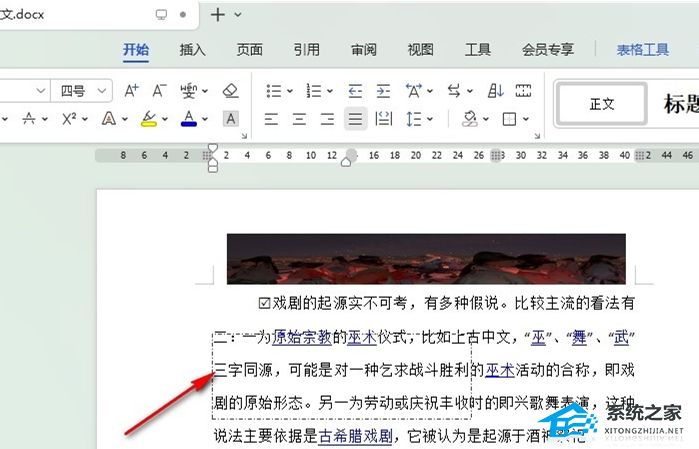
Task: Click the line spacing icon
Action: pos(414,119)
